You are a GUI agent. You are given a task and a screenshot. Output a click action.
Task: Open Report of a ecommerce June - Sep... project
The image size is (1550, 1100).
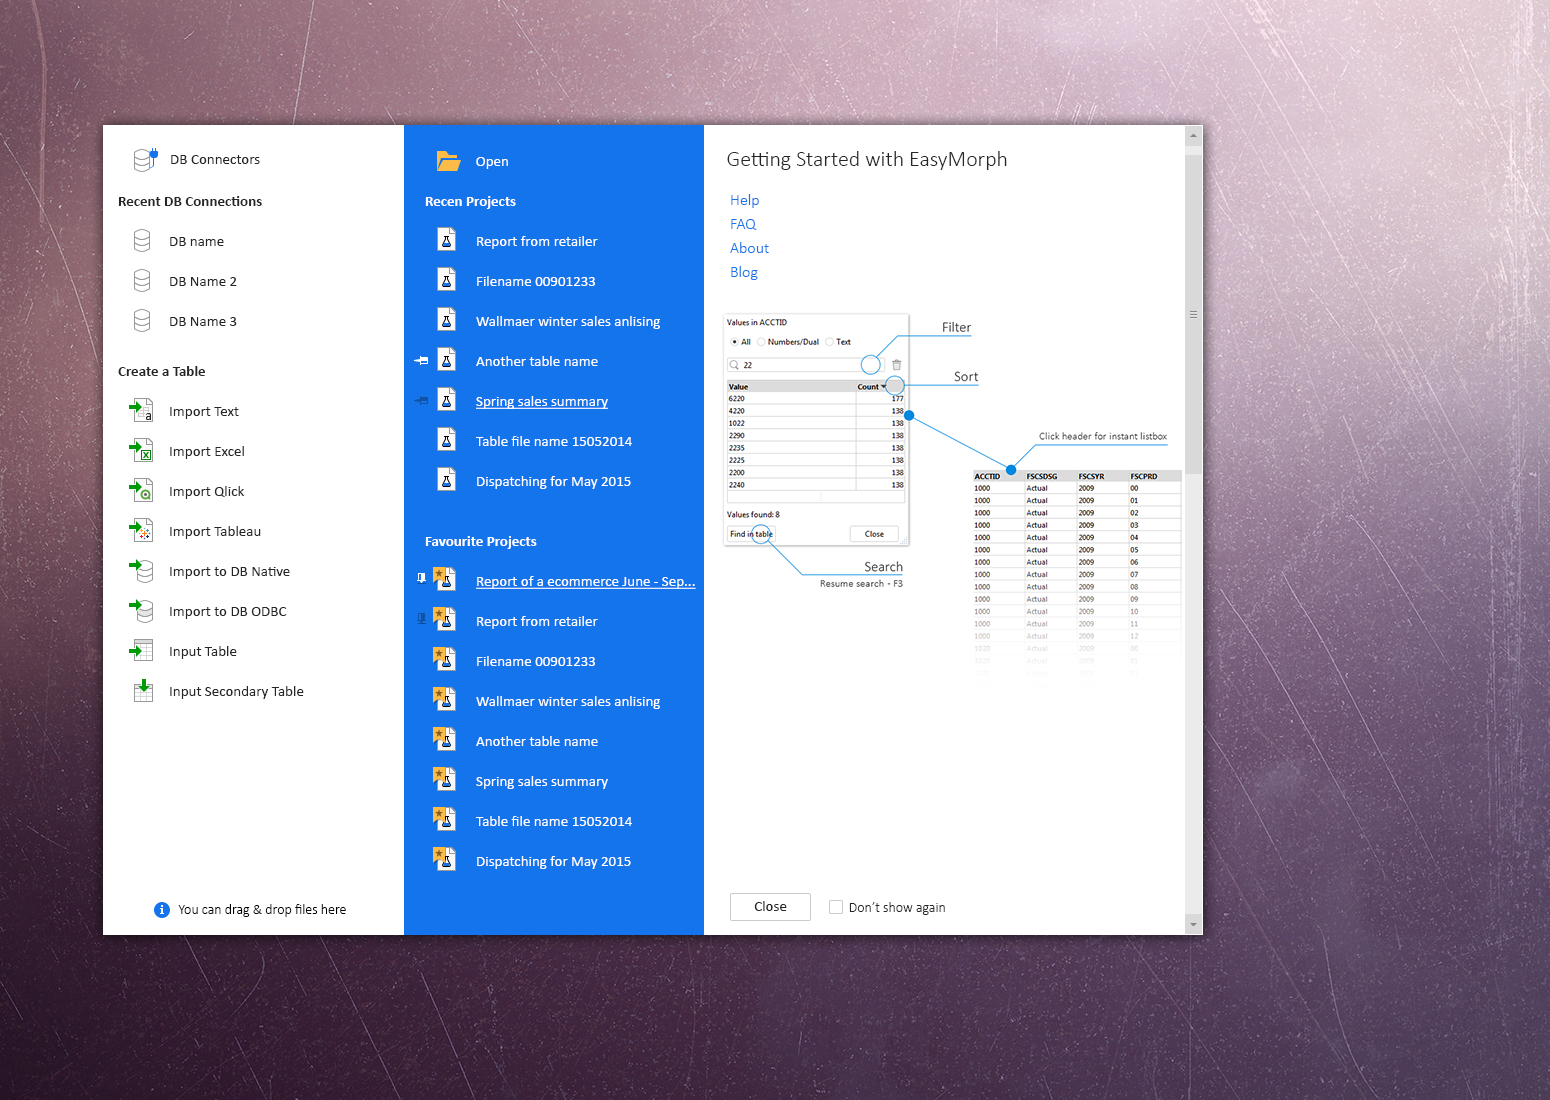tap(585, 581)
